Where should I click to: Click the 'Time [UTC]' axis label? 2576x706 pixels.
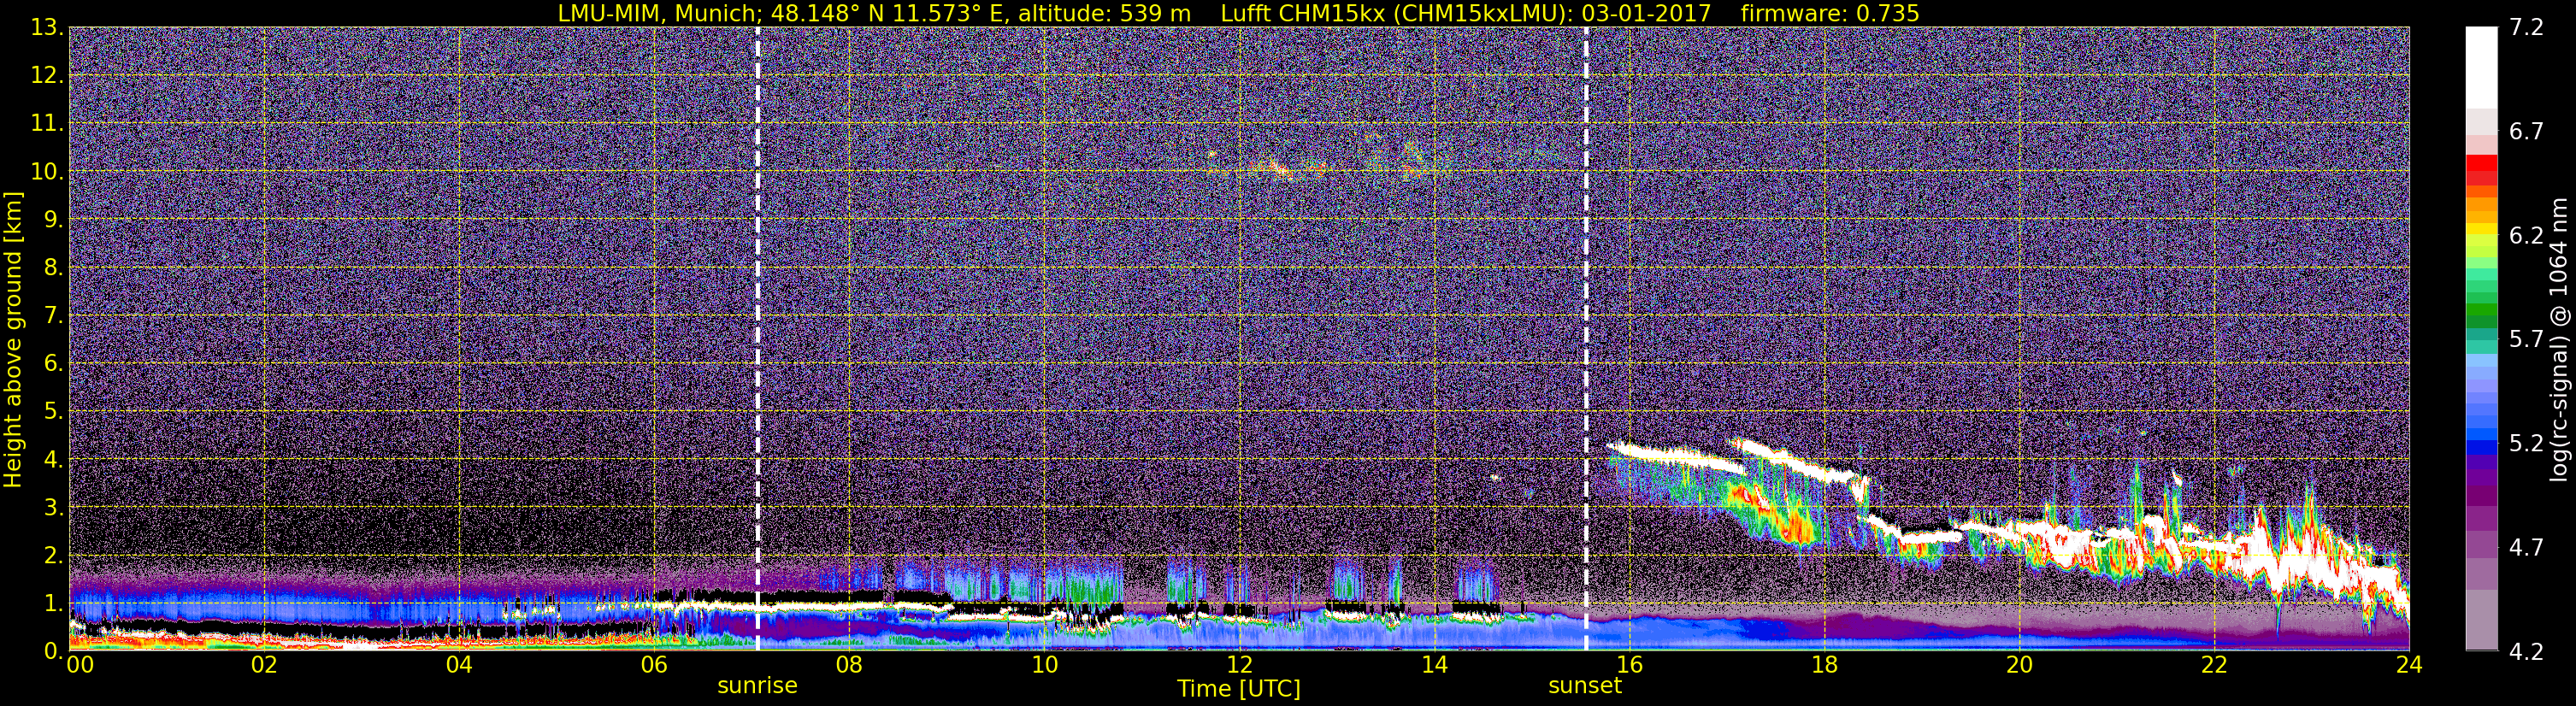1239,688
